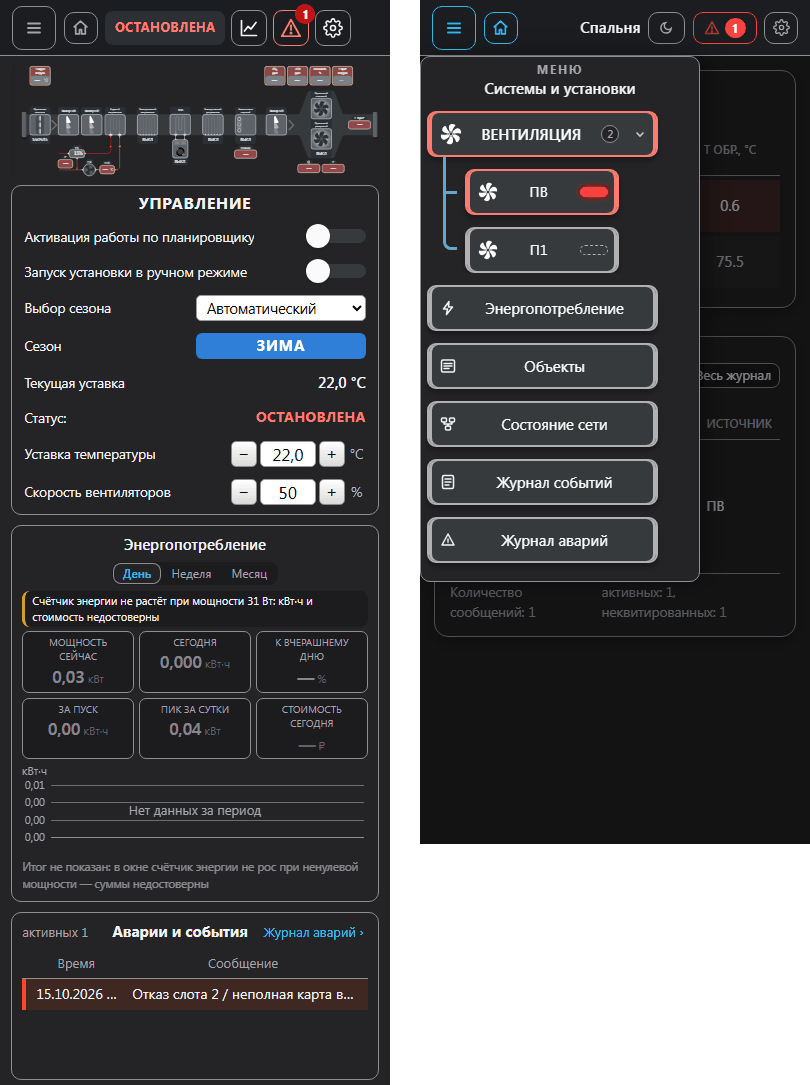Open Выбор сезона dropdown Автоматический
This screenshot has width=810, height=1085.
point(281,309)
